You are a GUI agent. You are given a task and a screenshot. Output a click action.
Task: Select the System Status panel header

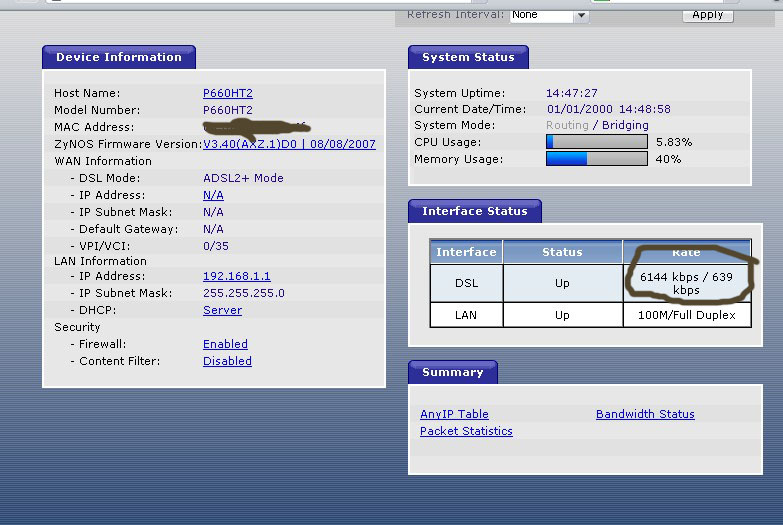(x=467, y=57)
